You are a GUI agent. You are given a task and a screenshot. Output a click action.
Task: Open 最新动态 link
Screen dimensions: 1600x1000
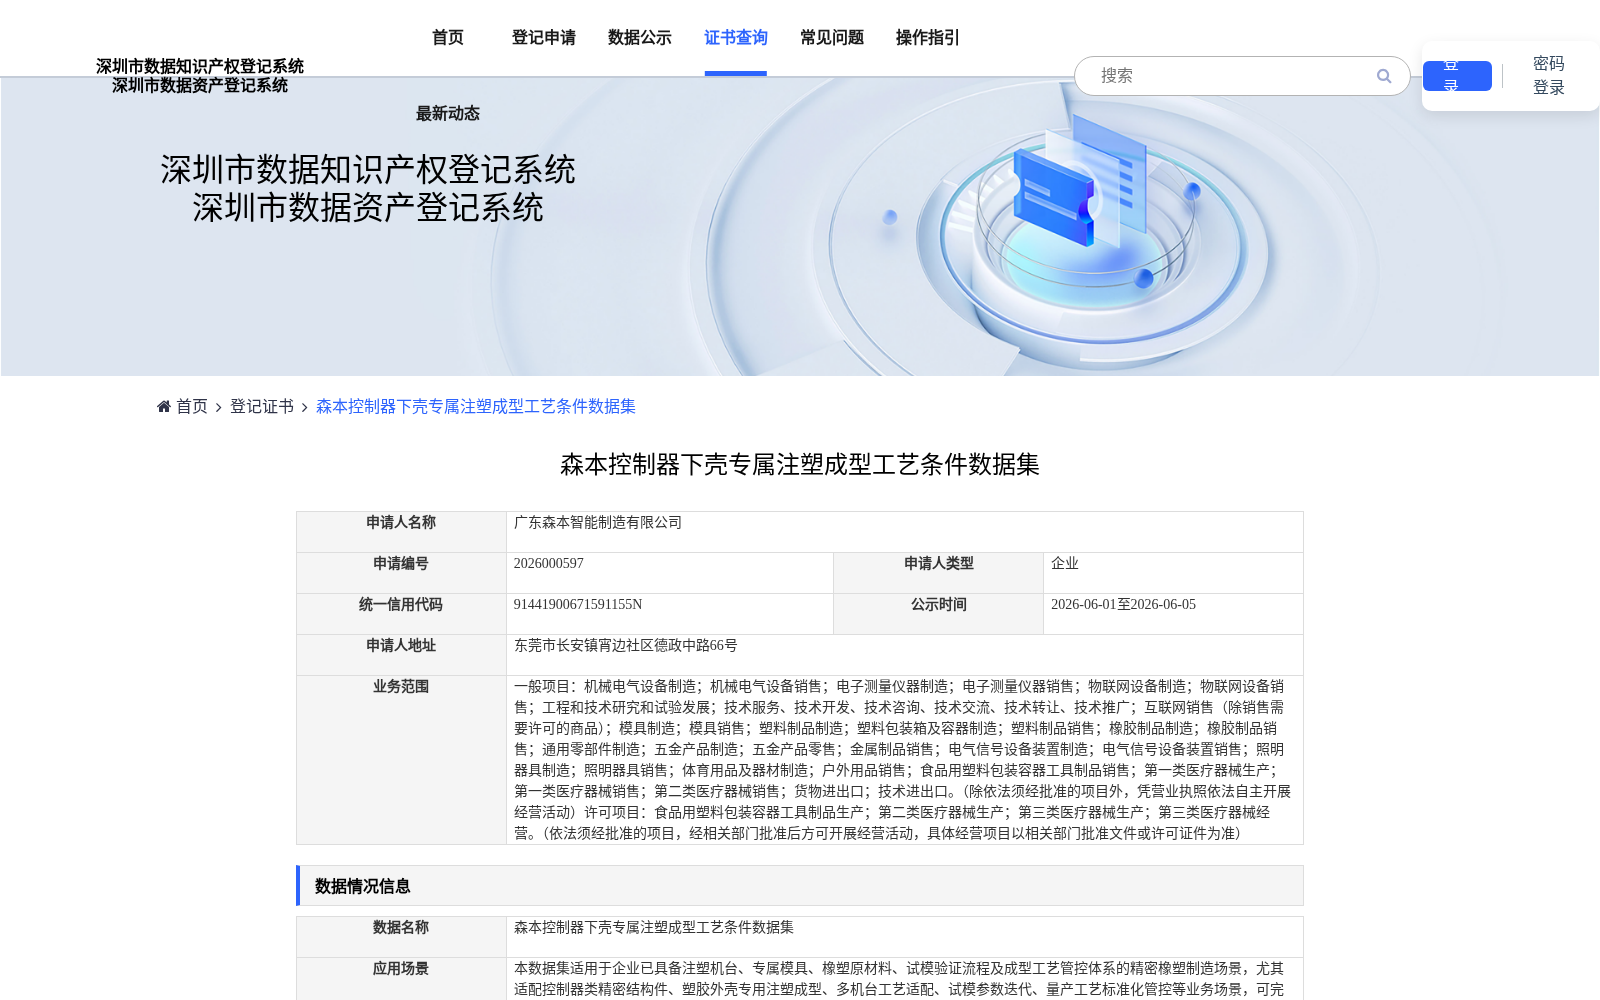(x=448, y=114)
